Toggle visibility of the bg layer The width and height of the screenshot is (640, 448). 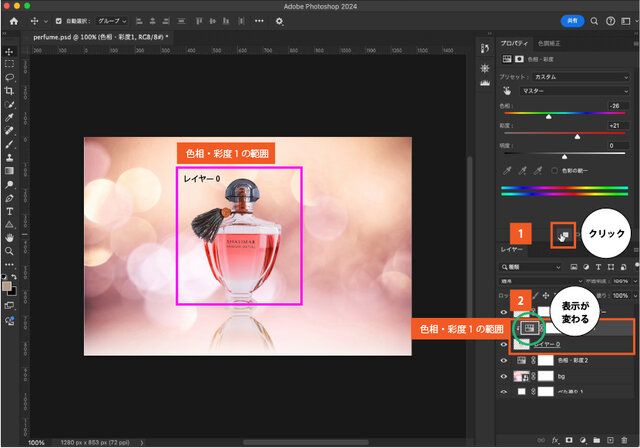504,375
